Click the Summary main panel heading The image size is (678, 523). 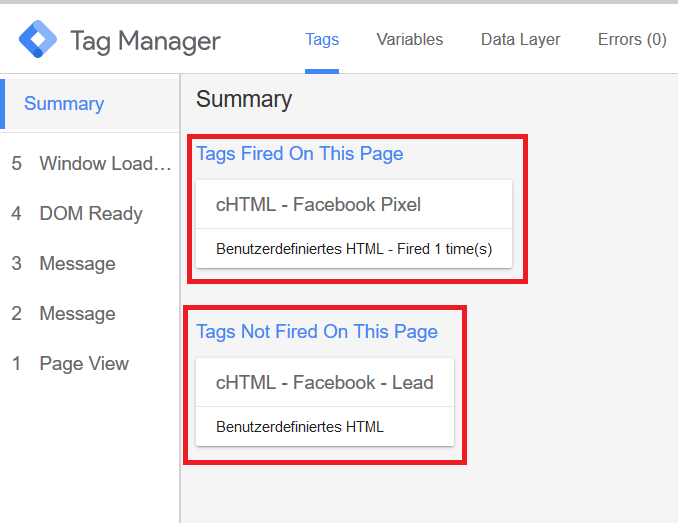(244, 99)
